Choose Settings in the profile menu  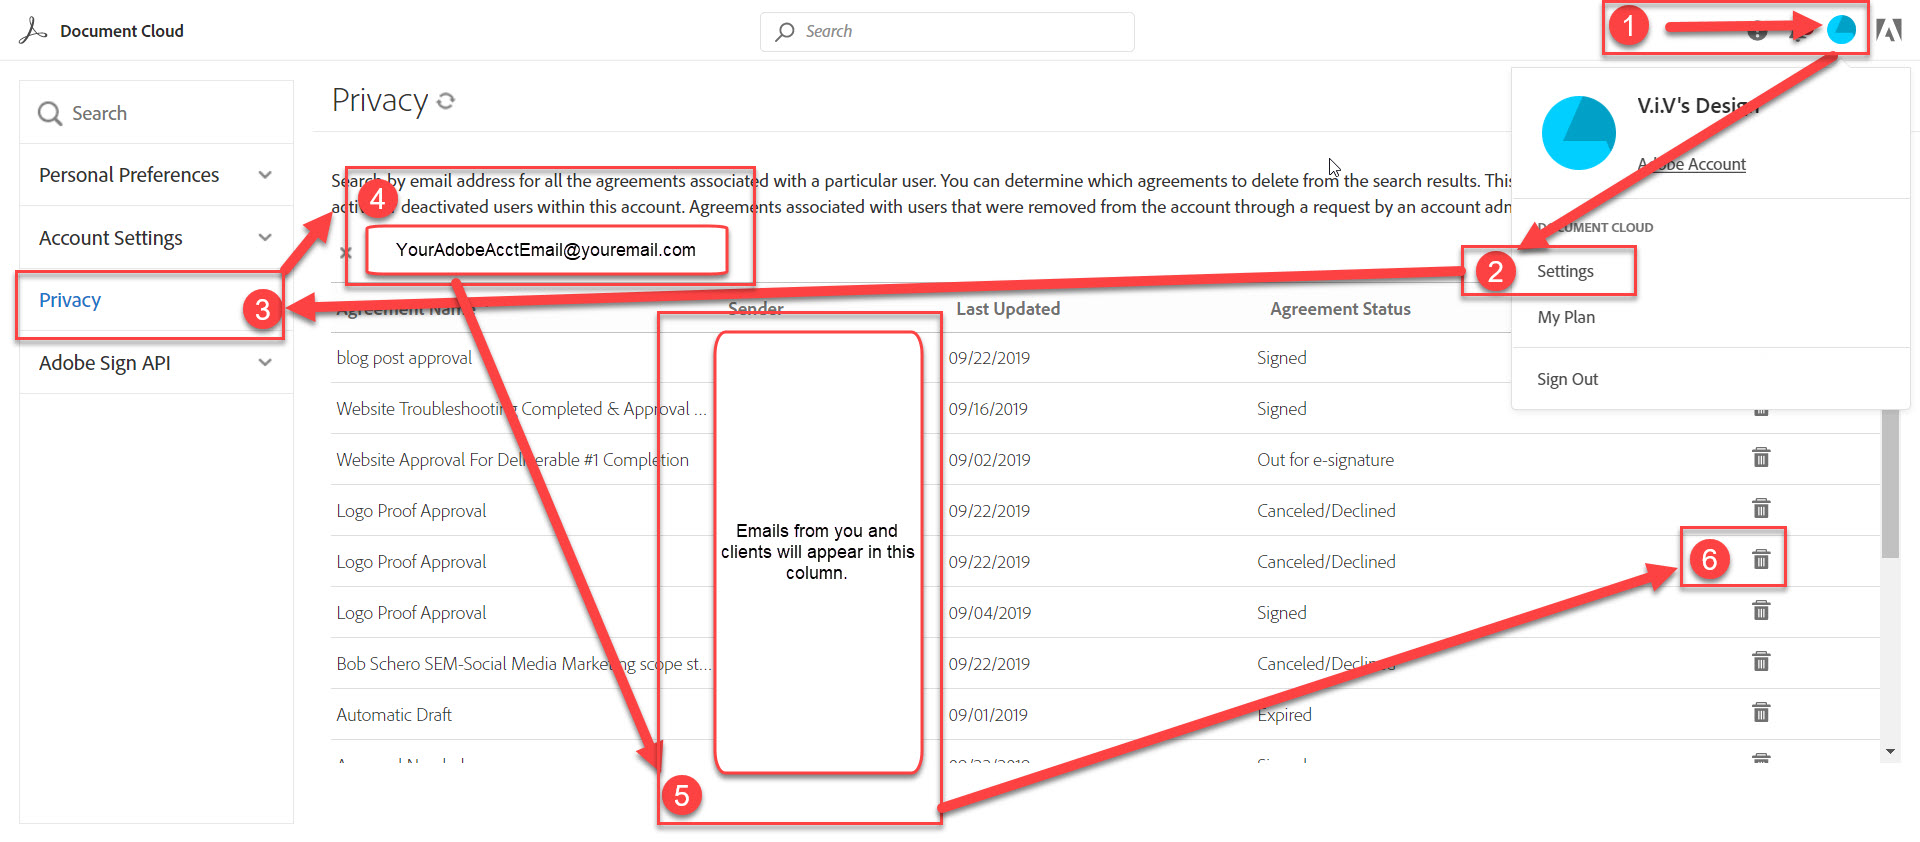tap(1565, 271)
